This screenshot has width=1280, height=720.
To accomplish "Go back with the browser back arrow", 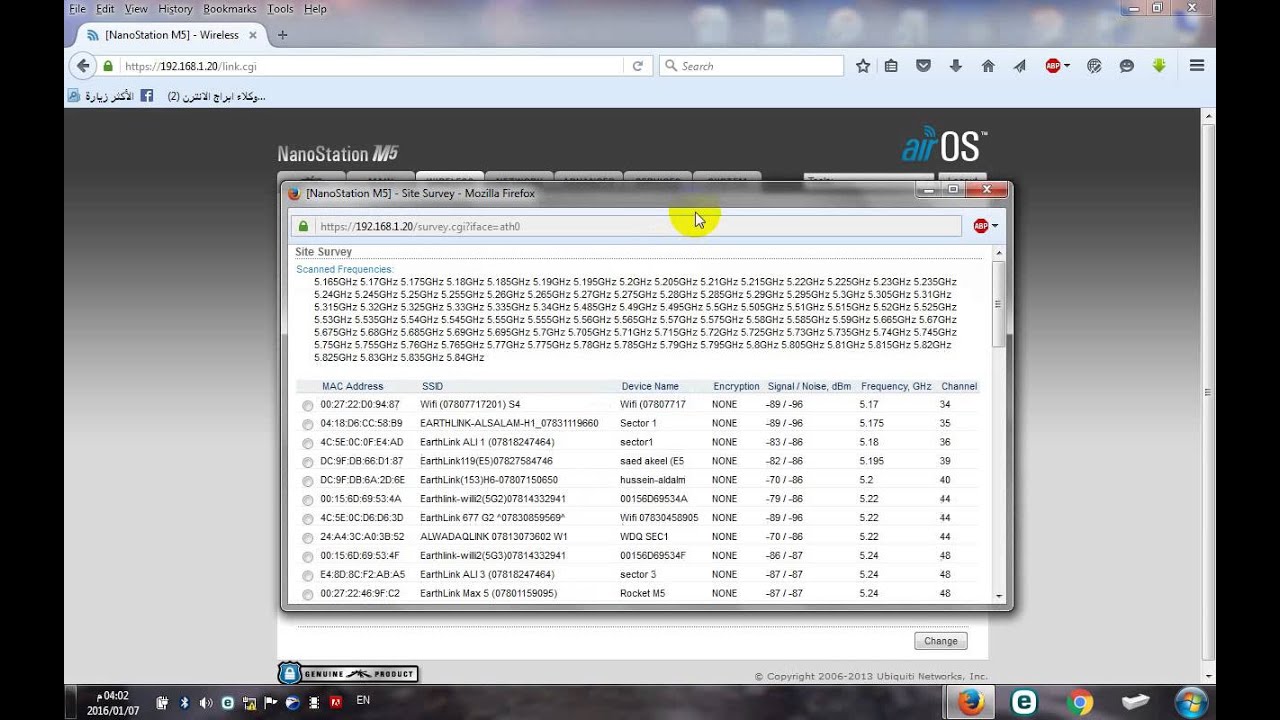I will [83, 66].
